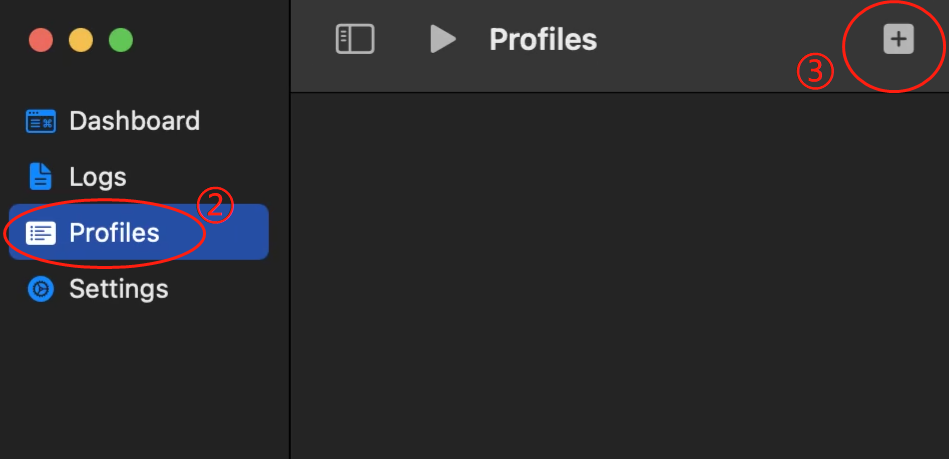Start the service with the play button

coord(442,39)
